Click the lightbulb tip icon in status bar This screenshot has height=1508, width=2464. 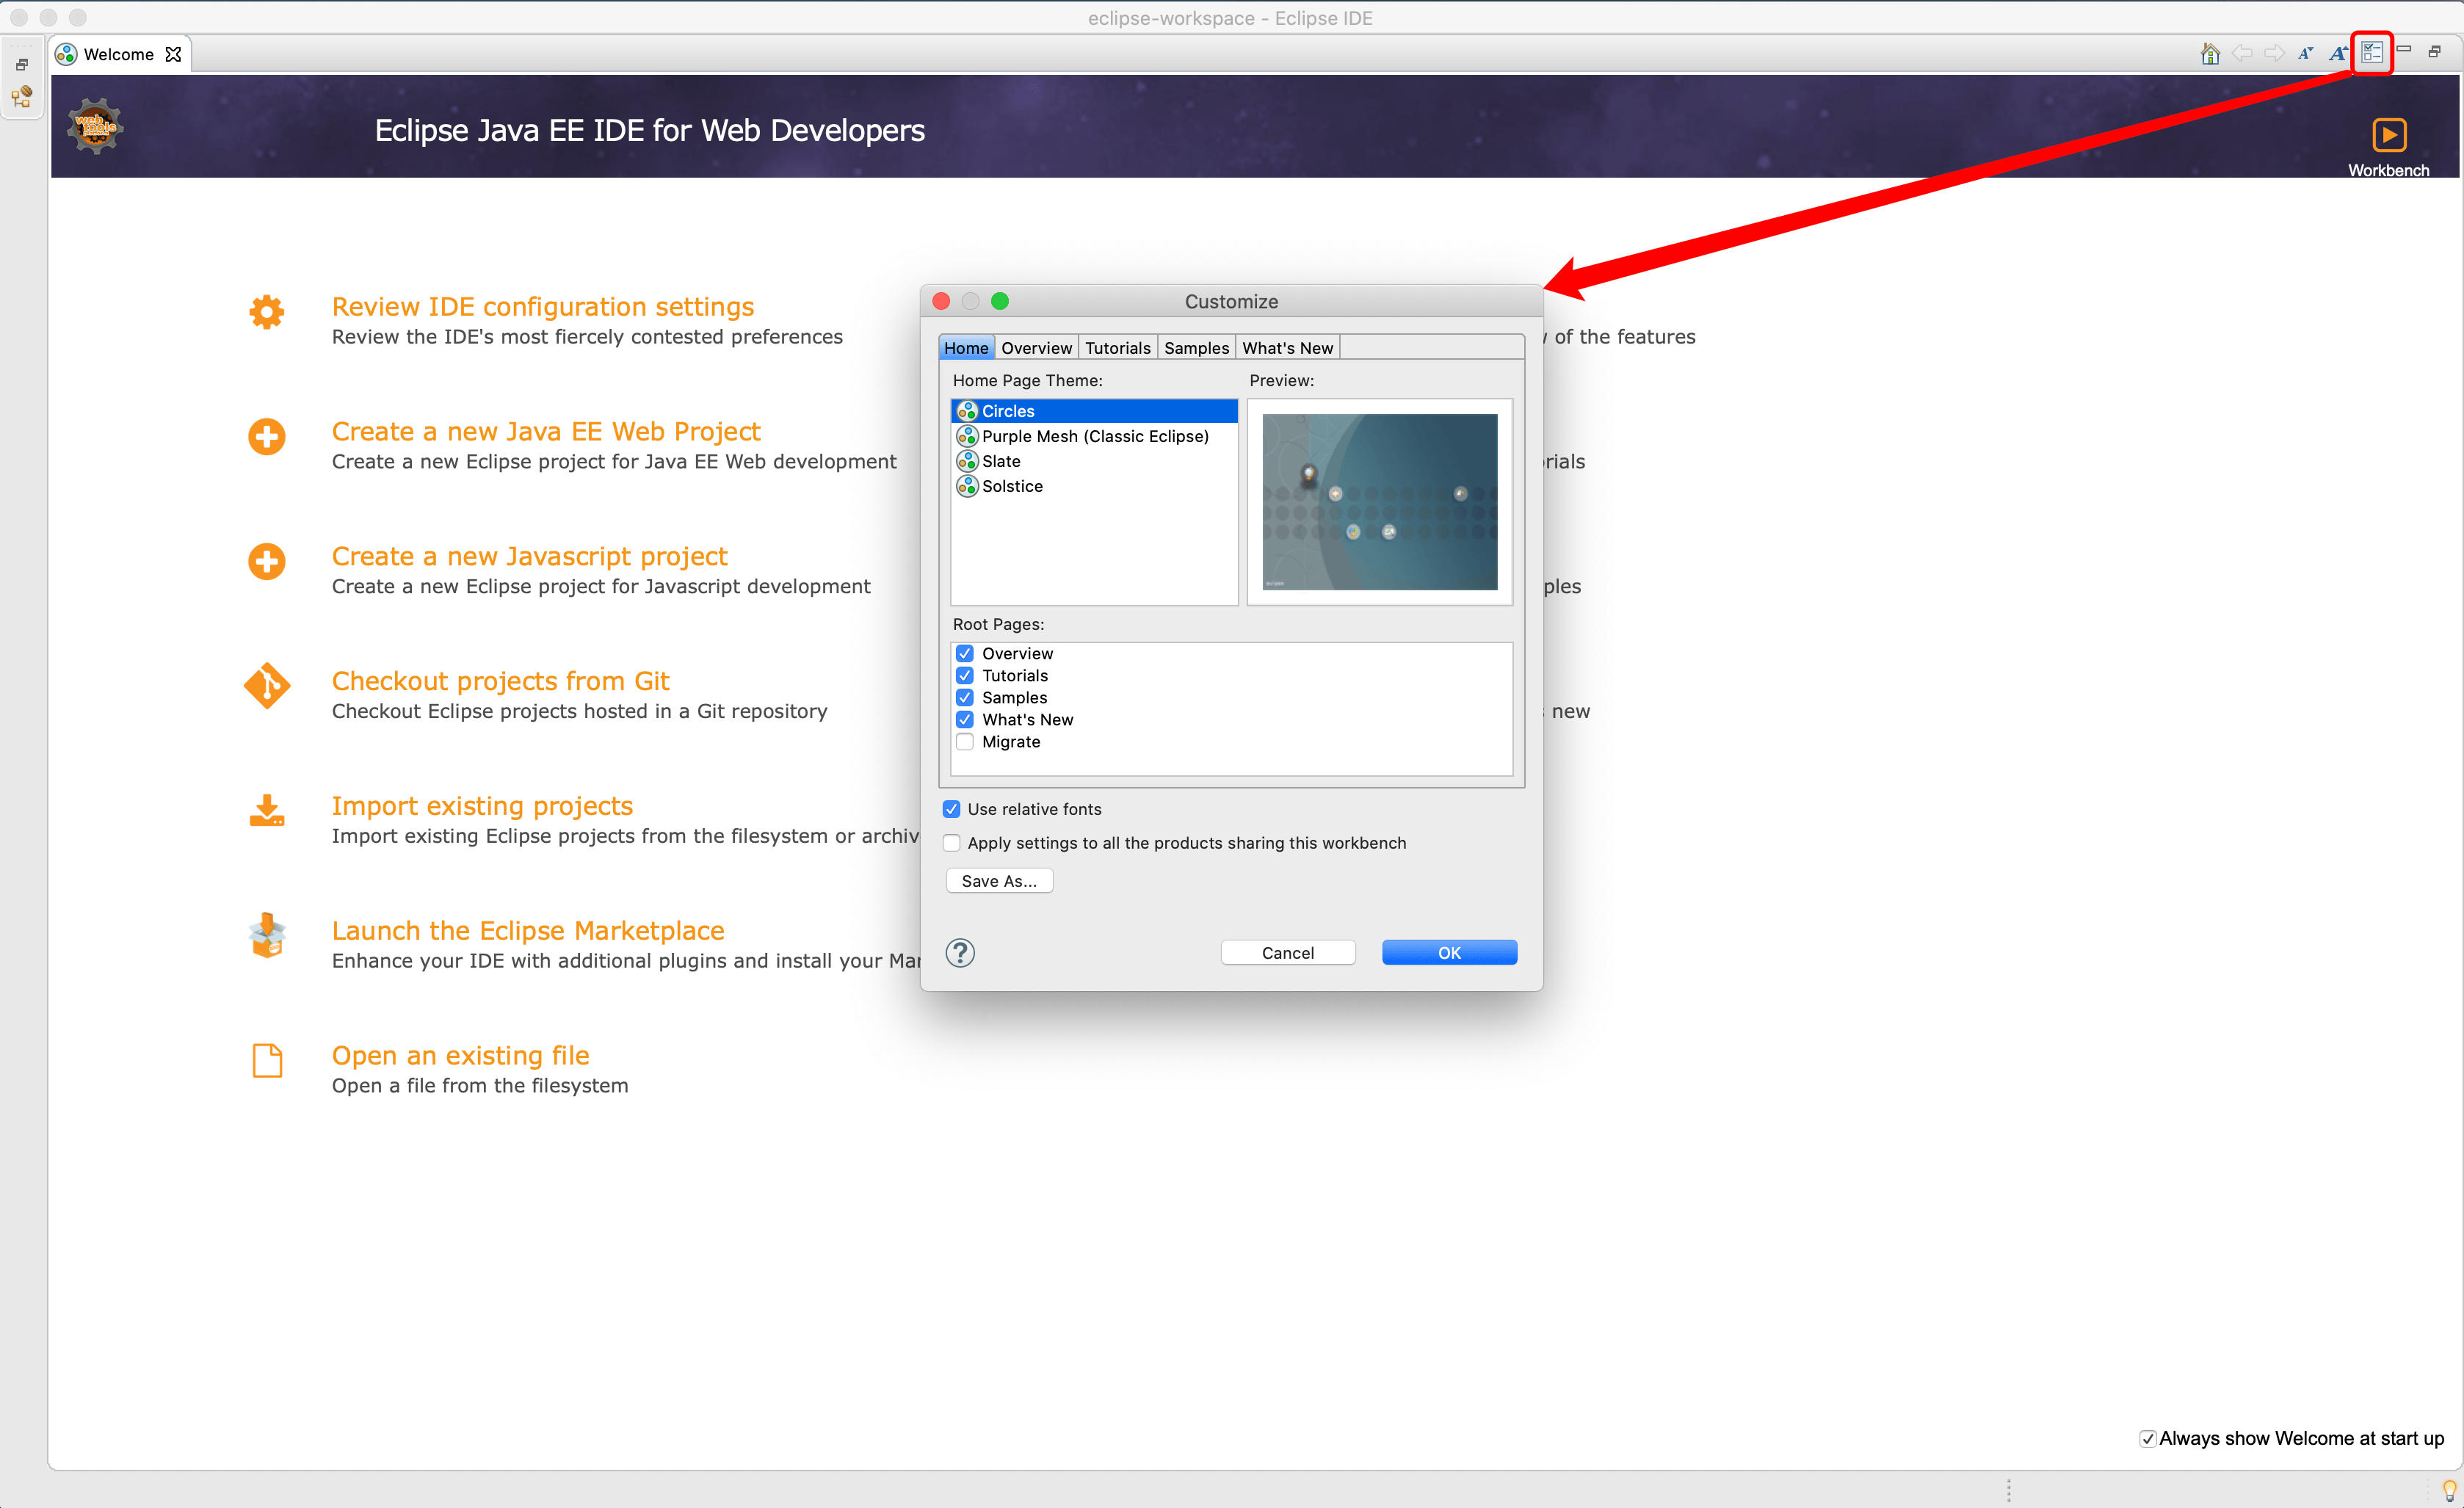tap(2449, 1490)
